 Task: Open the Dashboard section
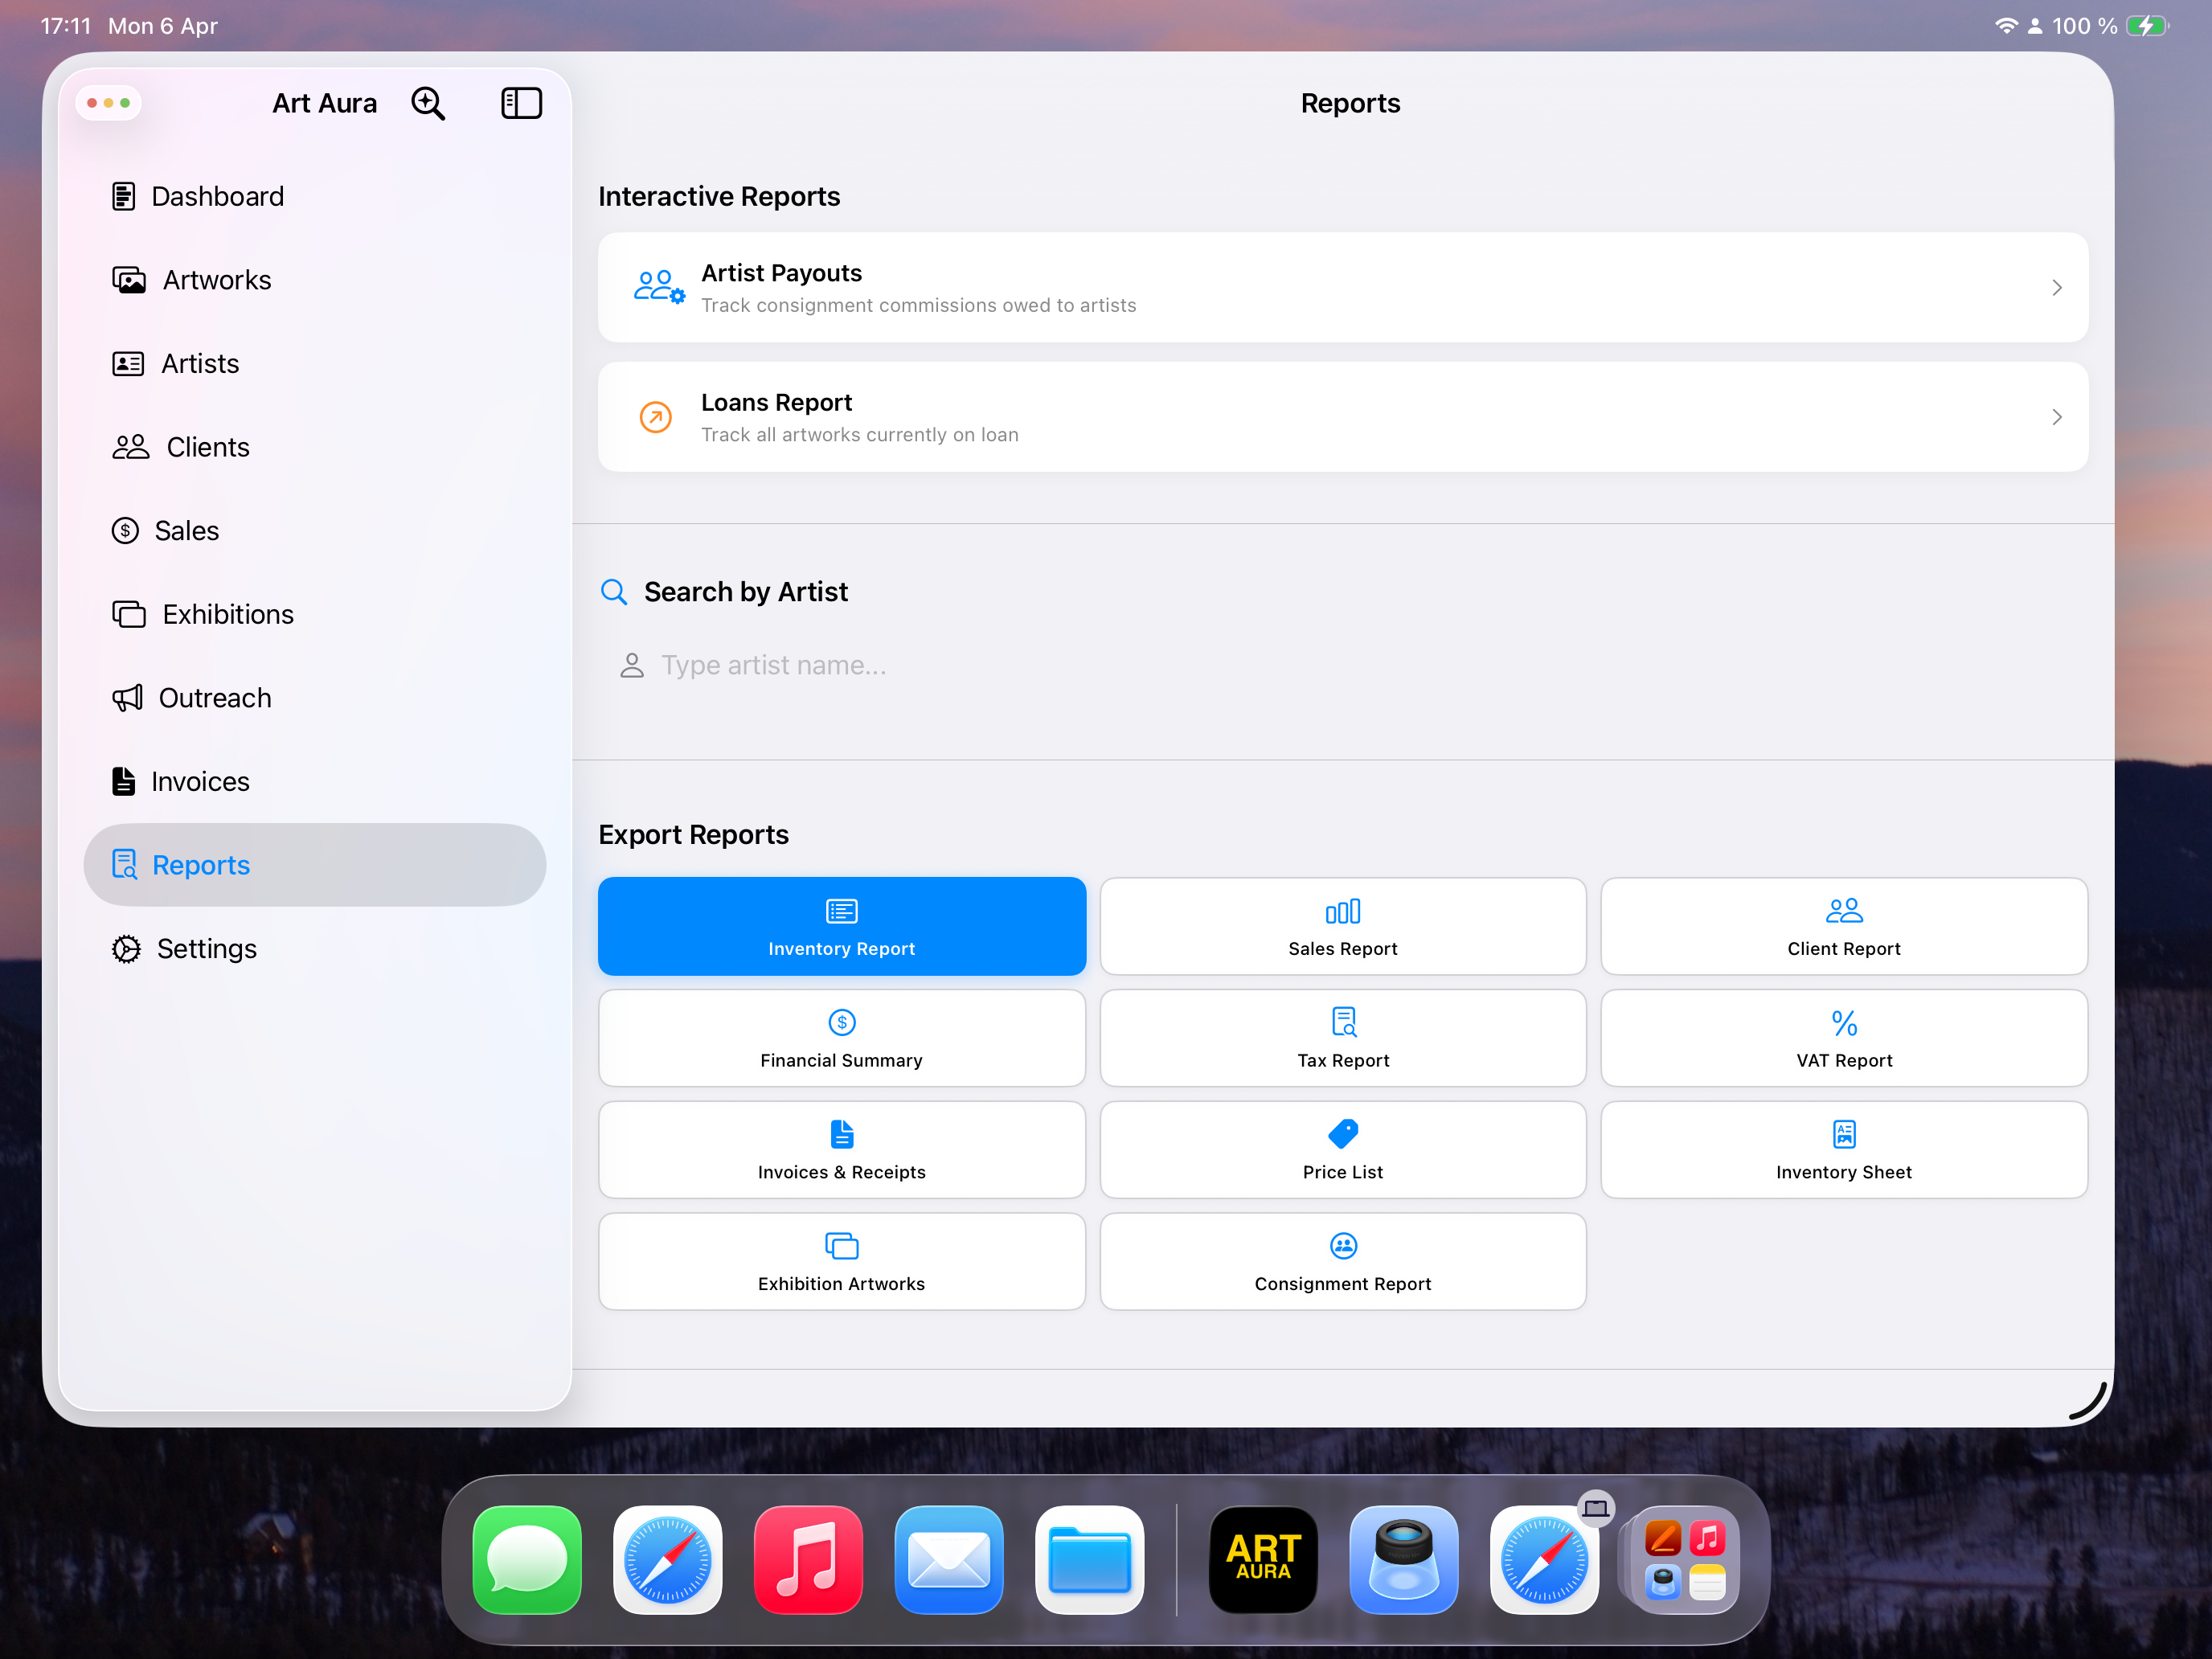pyautogui.click(x=314, y=196)
